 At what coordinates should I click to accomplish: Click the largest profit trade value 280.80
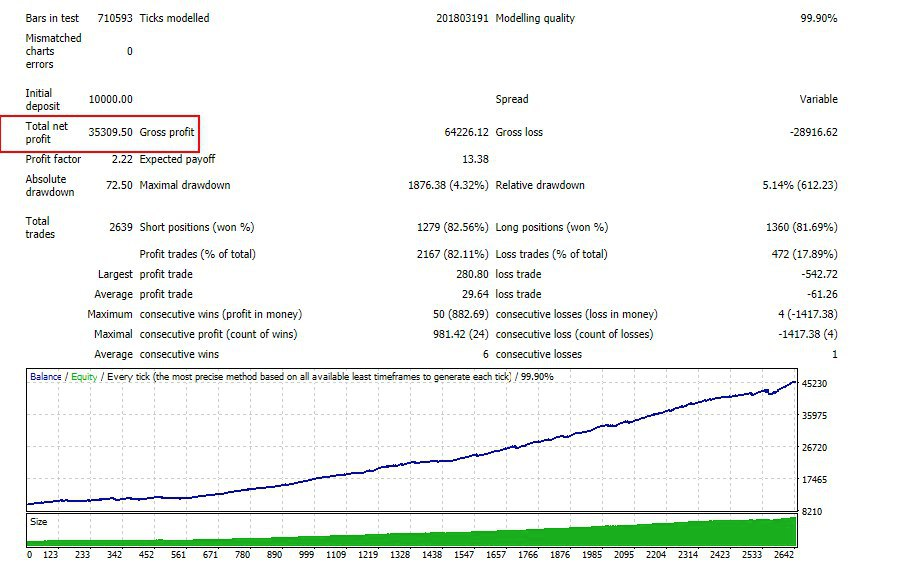(472, 274)
